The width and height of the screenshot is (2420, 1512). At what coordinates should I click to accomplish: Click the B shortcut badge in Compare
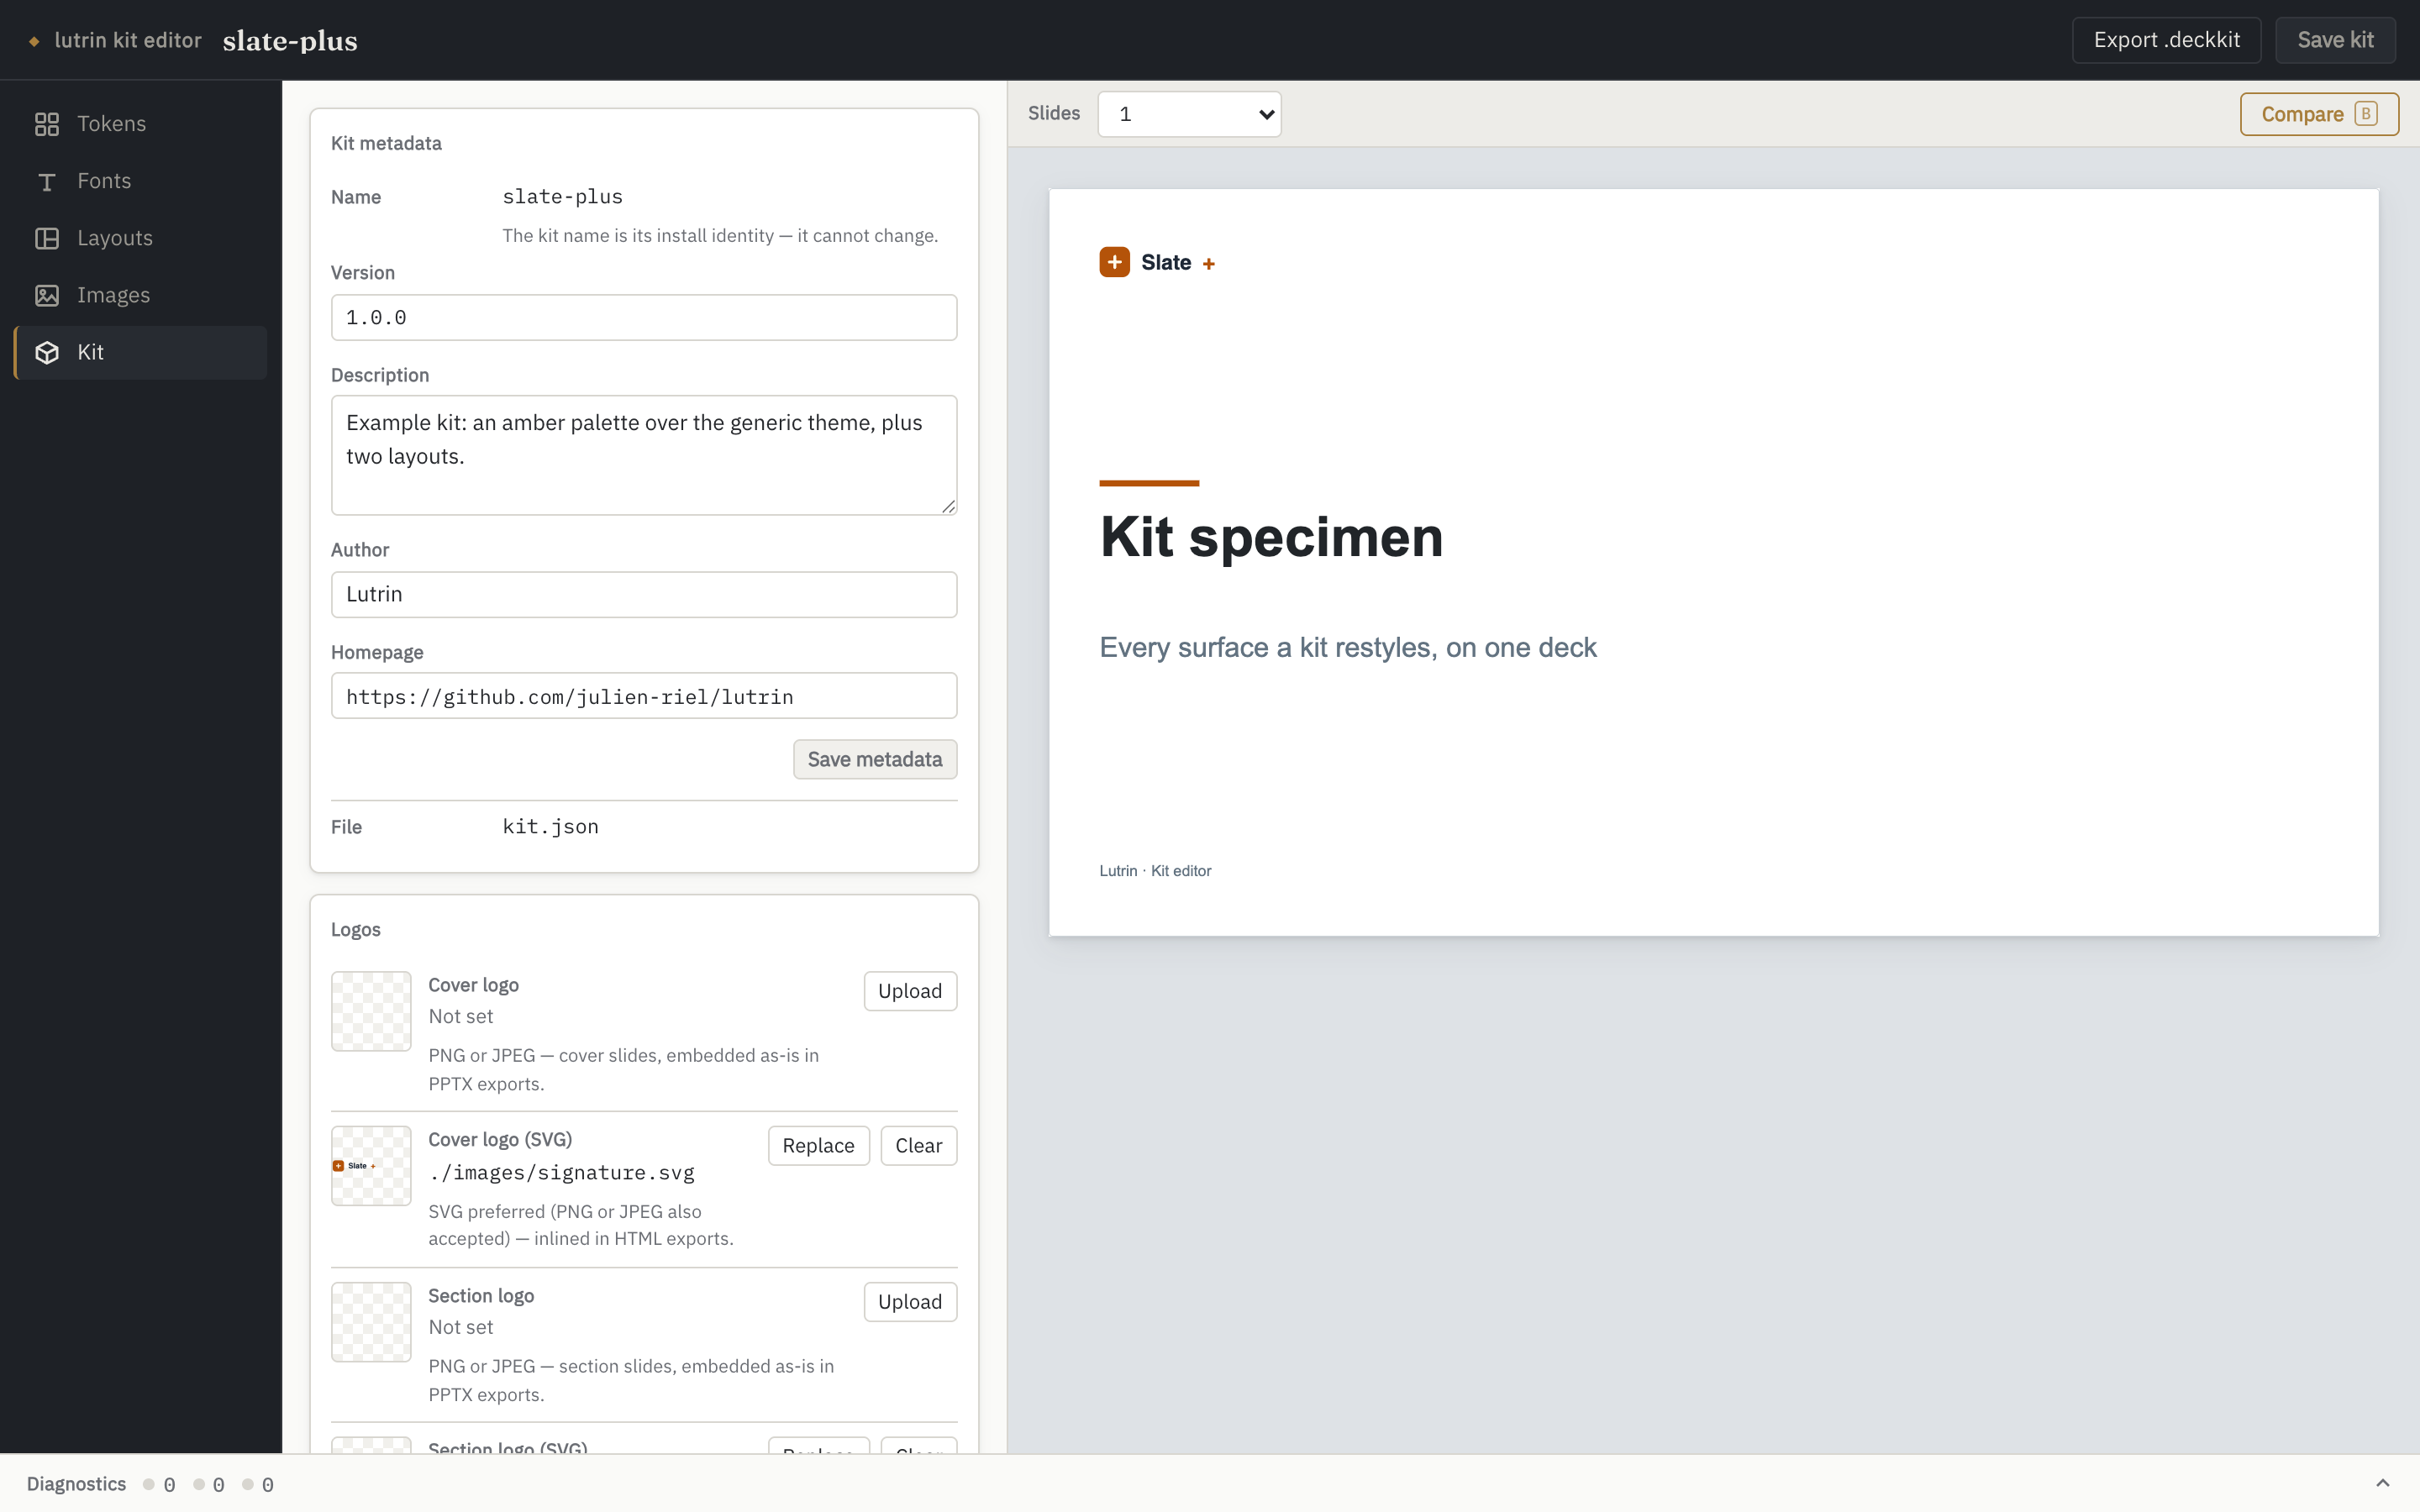[2365, 114]
